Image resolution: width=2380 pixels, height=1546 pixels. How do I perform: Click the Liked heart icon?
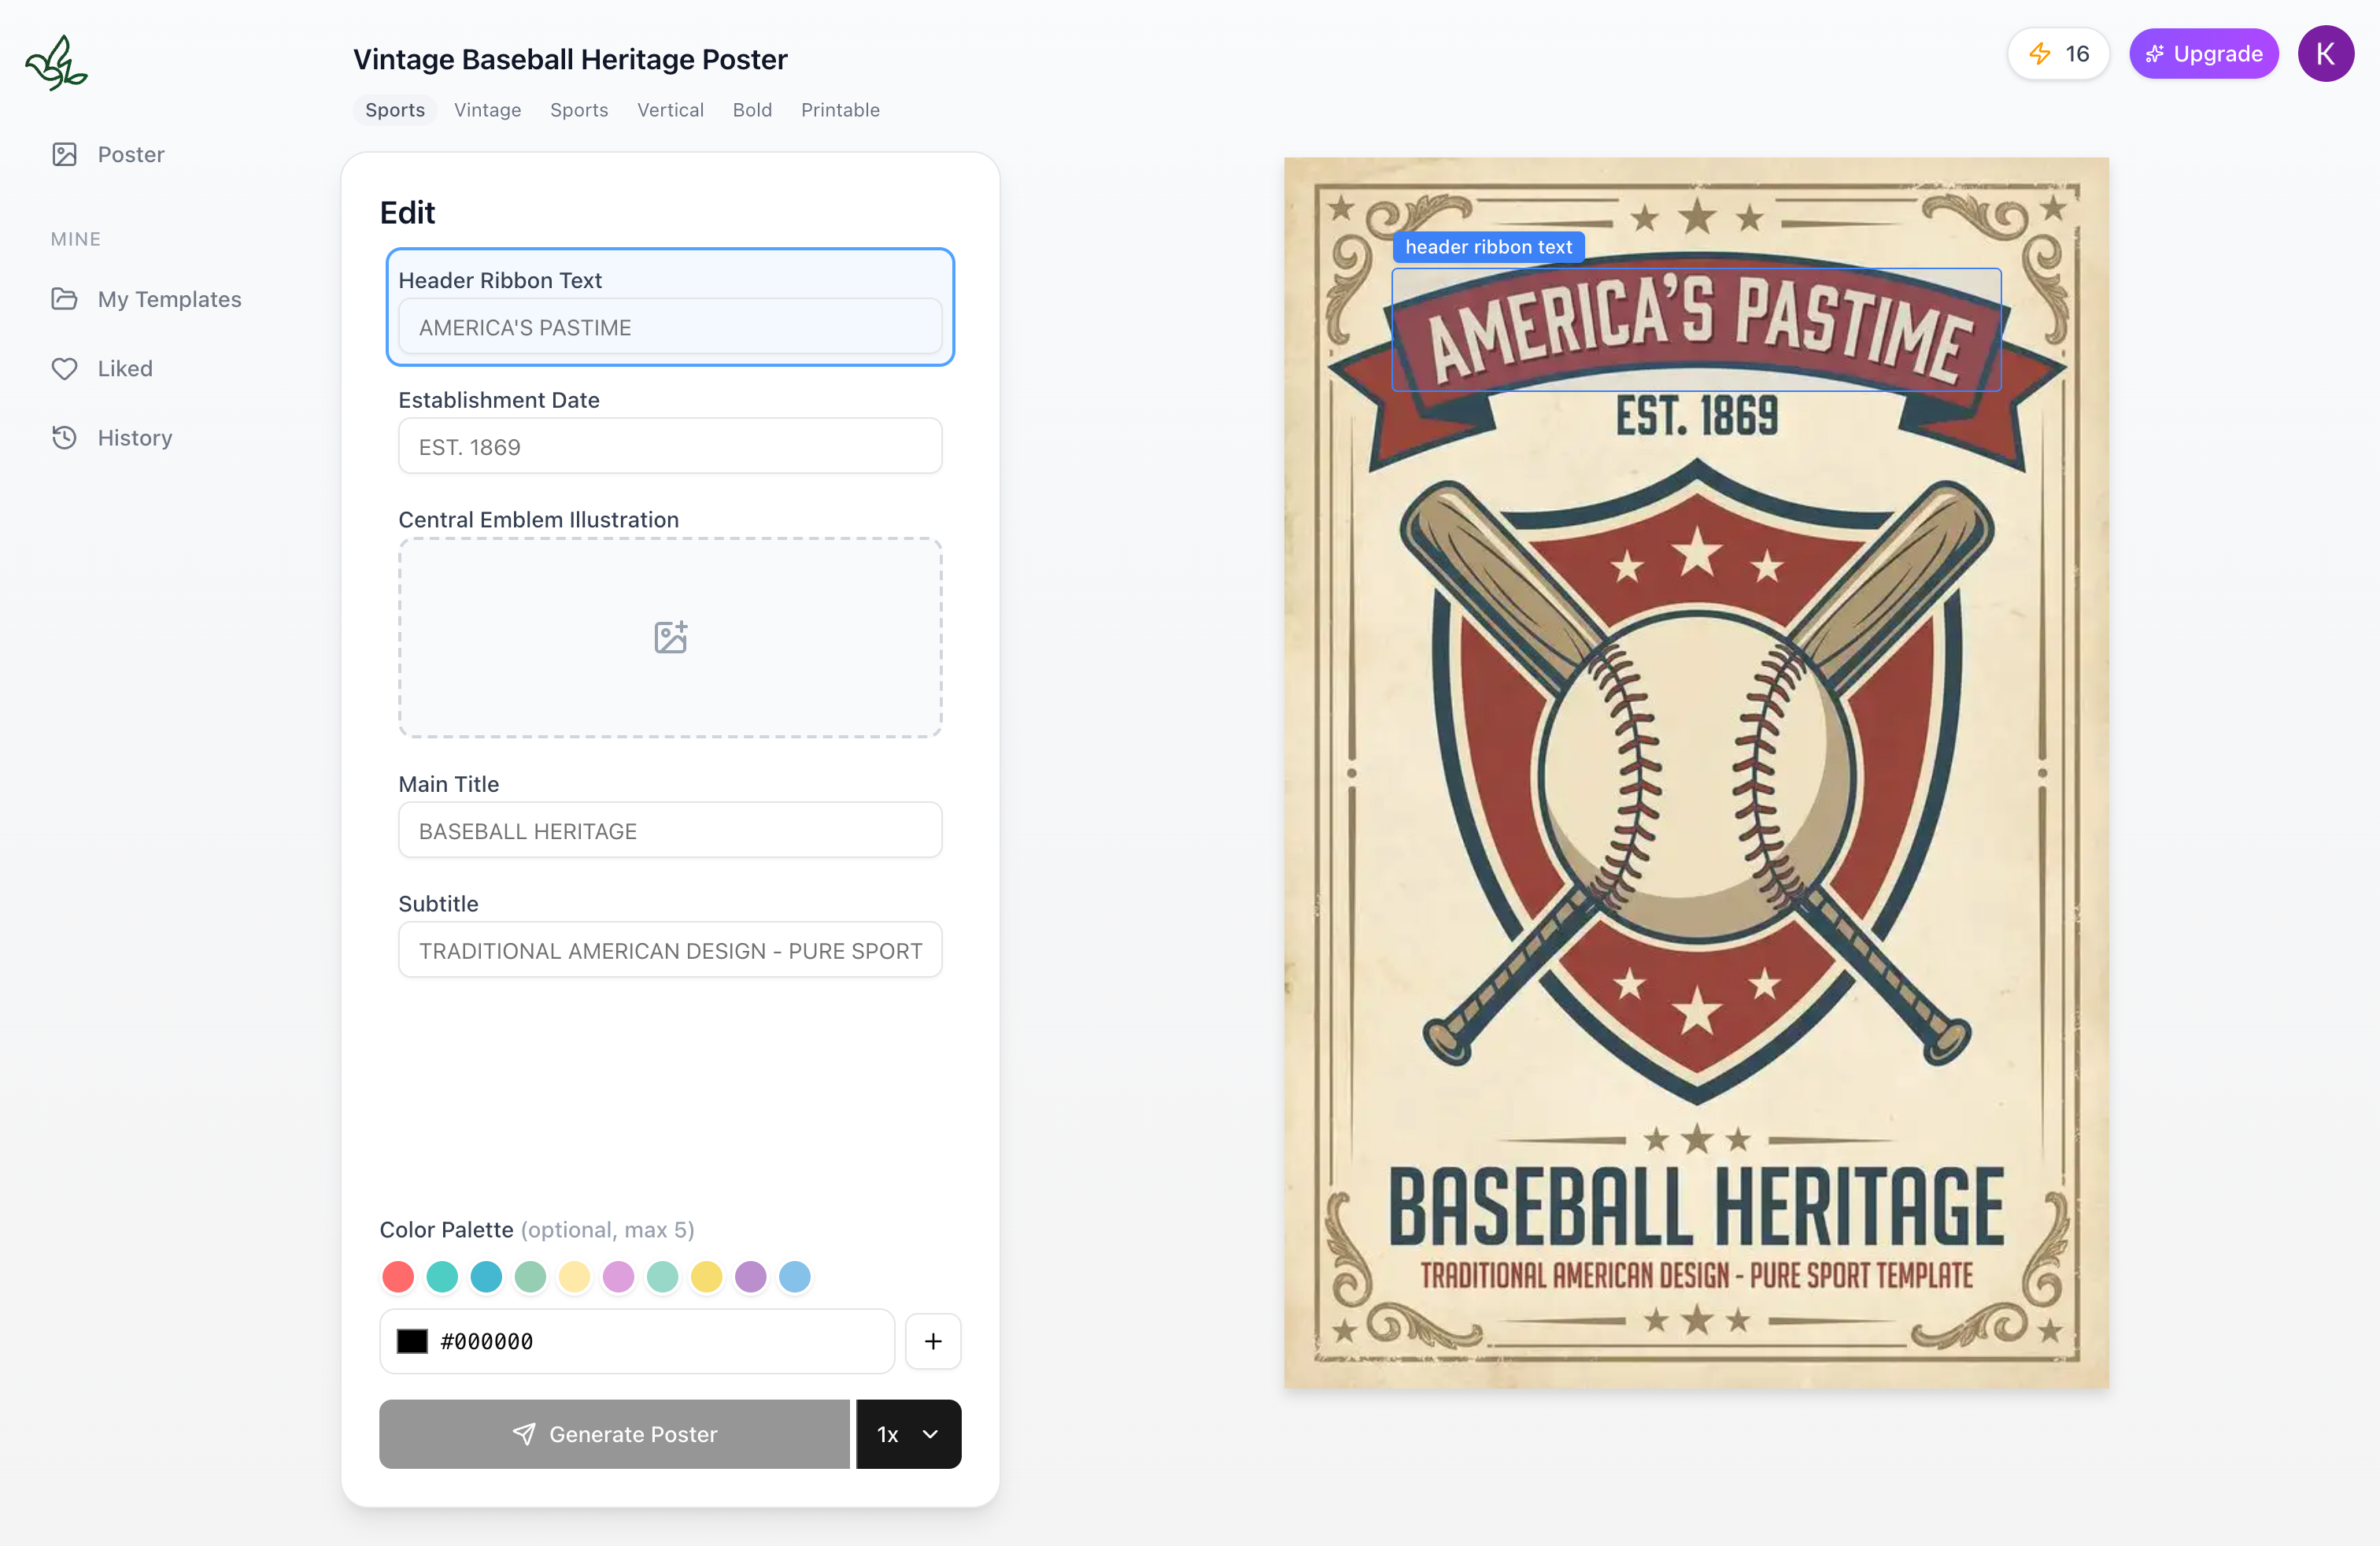(x=65, y=369)
